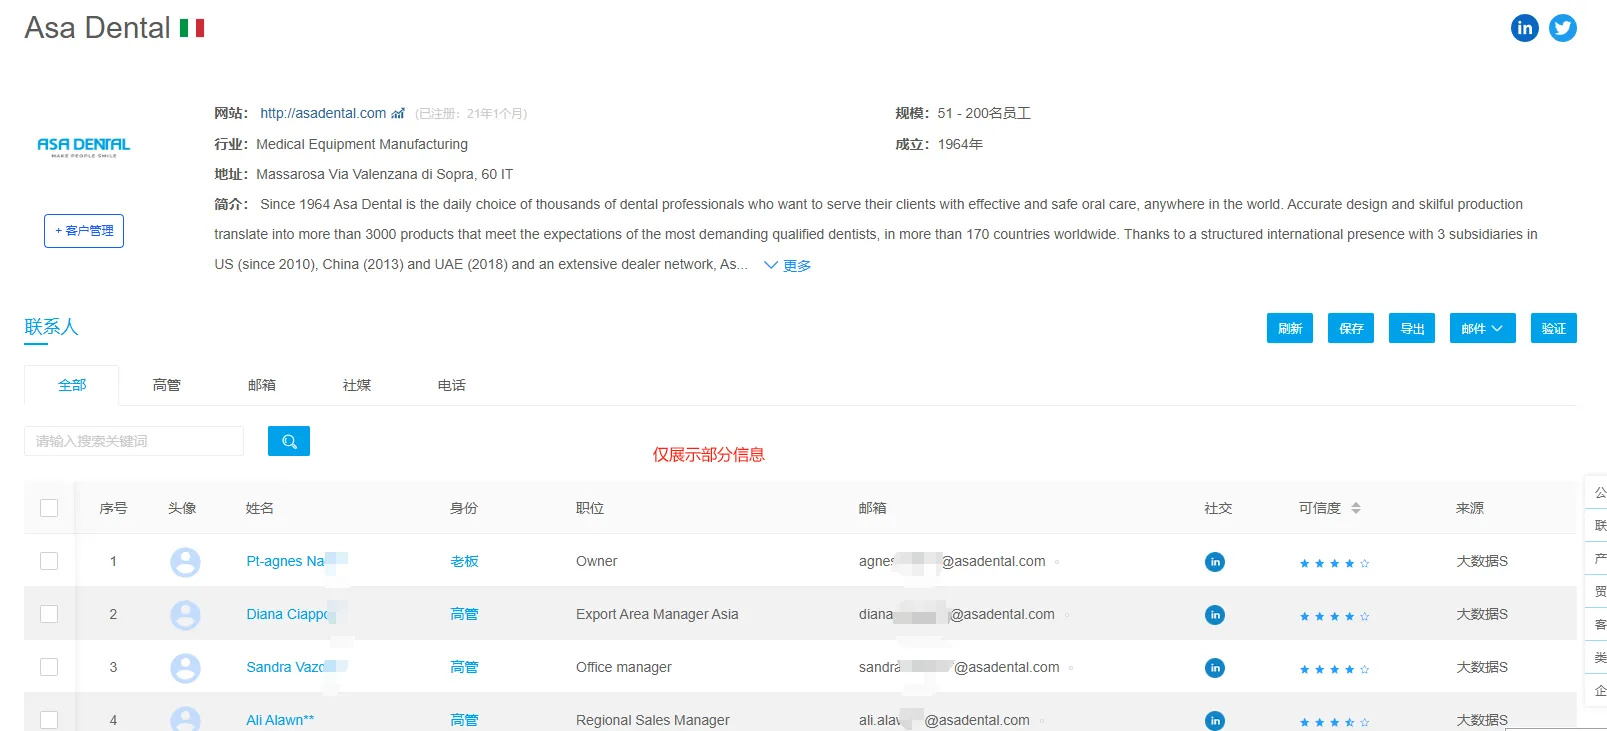1607x731 pixels.
Task: Click star rating for Sandra row
Action: [x=1334, y=669]
